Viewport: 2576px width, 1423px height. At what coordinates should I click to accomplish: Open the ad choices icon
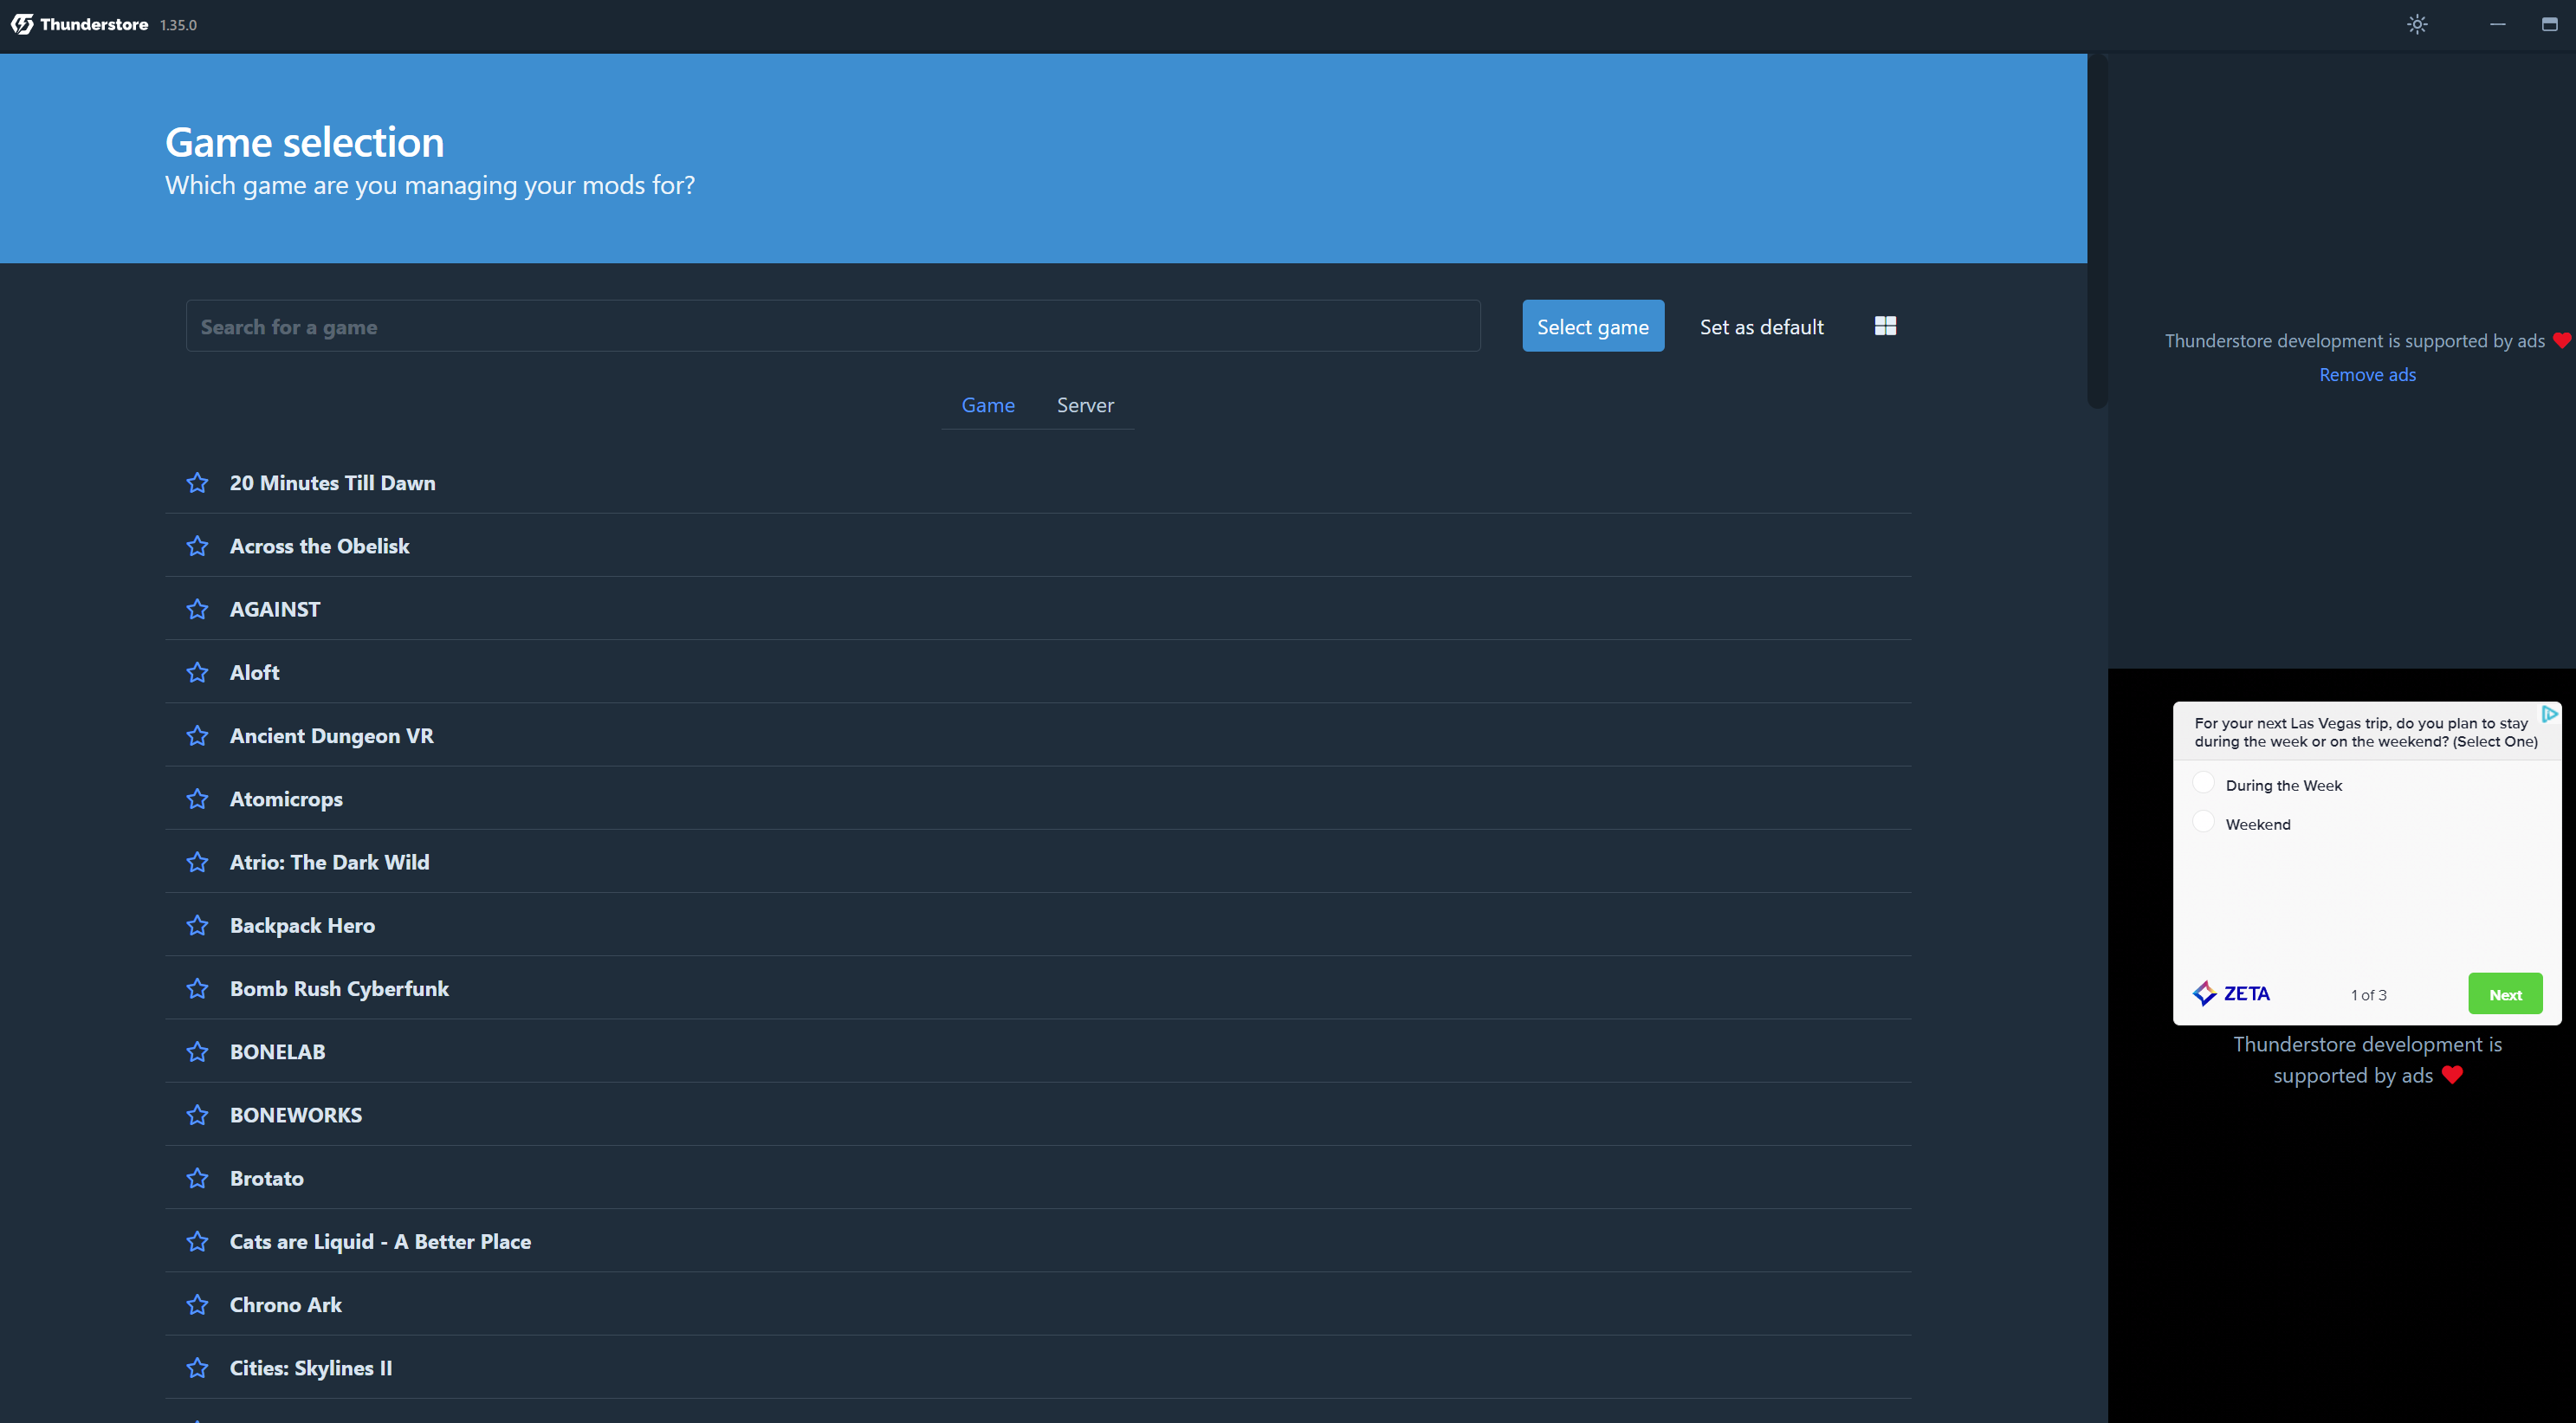[2549, 713]
